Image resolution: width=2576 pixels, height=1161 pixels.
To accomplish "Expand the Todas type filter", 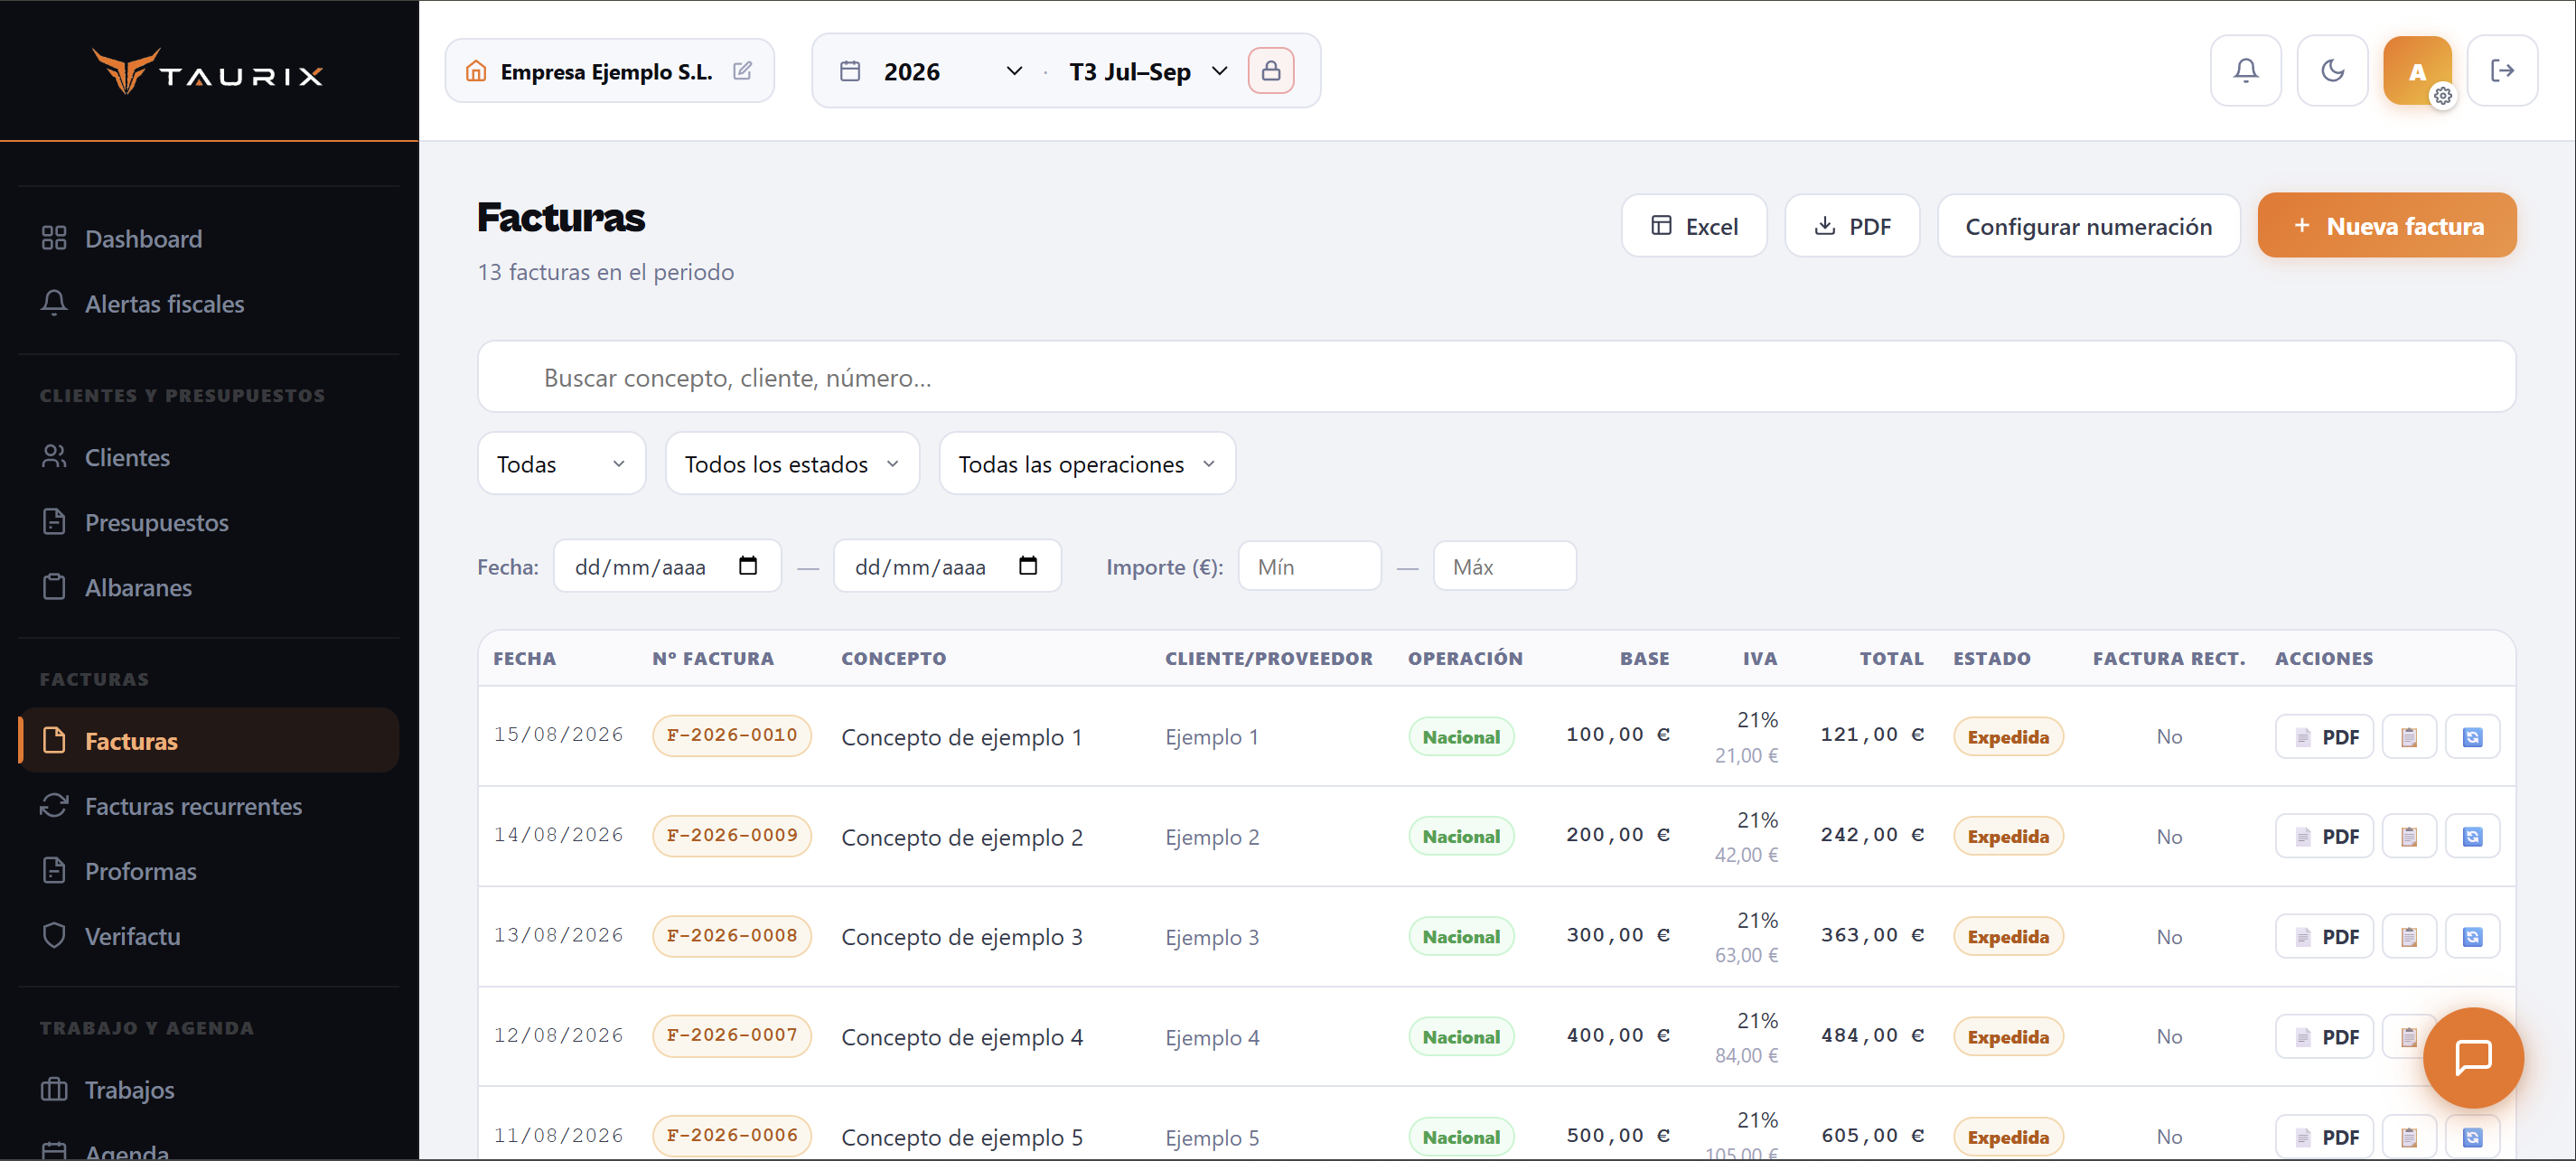I will pos(561,464).
